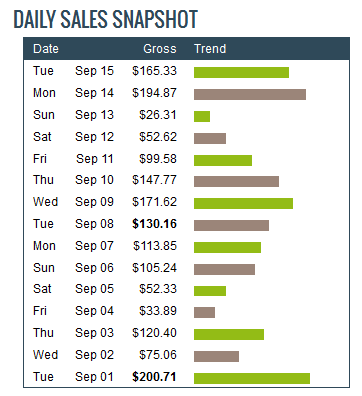Click the bold $200.71 amount
This screenshot has height=396, width=362.
pos(154,377)
